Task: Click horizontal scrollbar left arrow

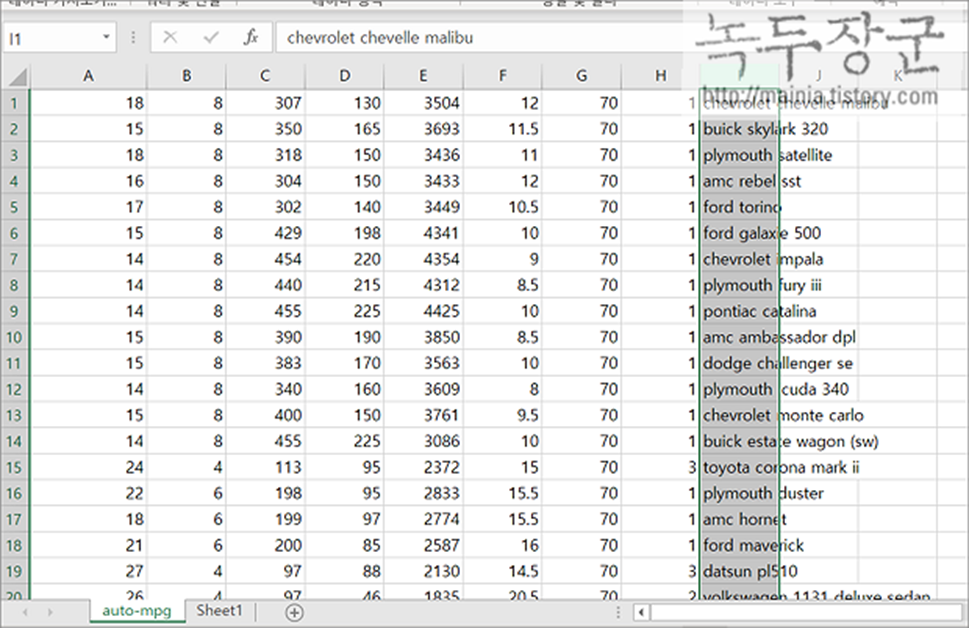Action: tap(641, 613)
